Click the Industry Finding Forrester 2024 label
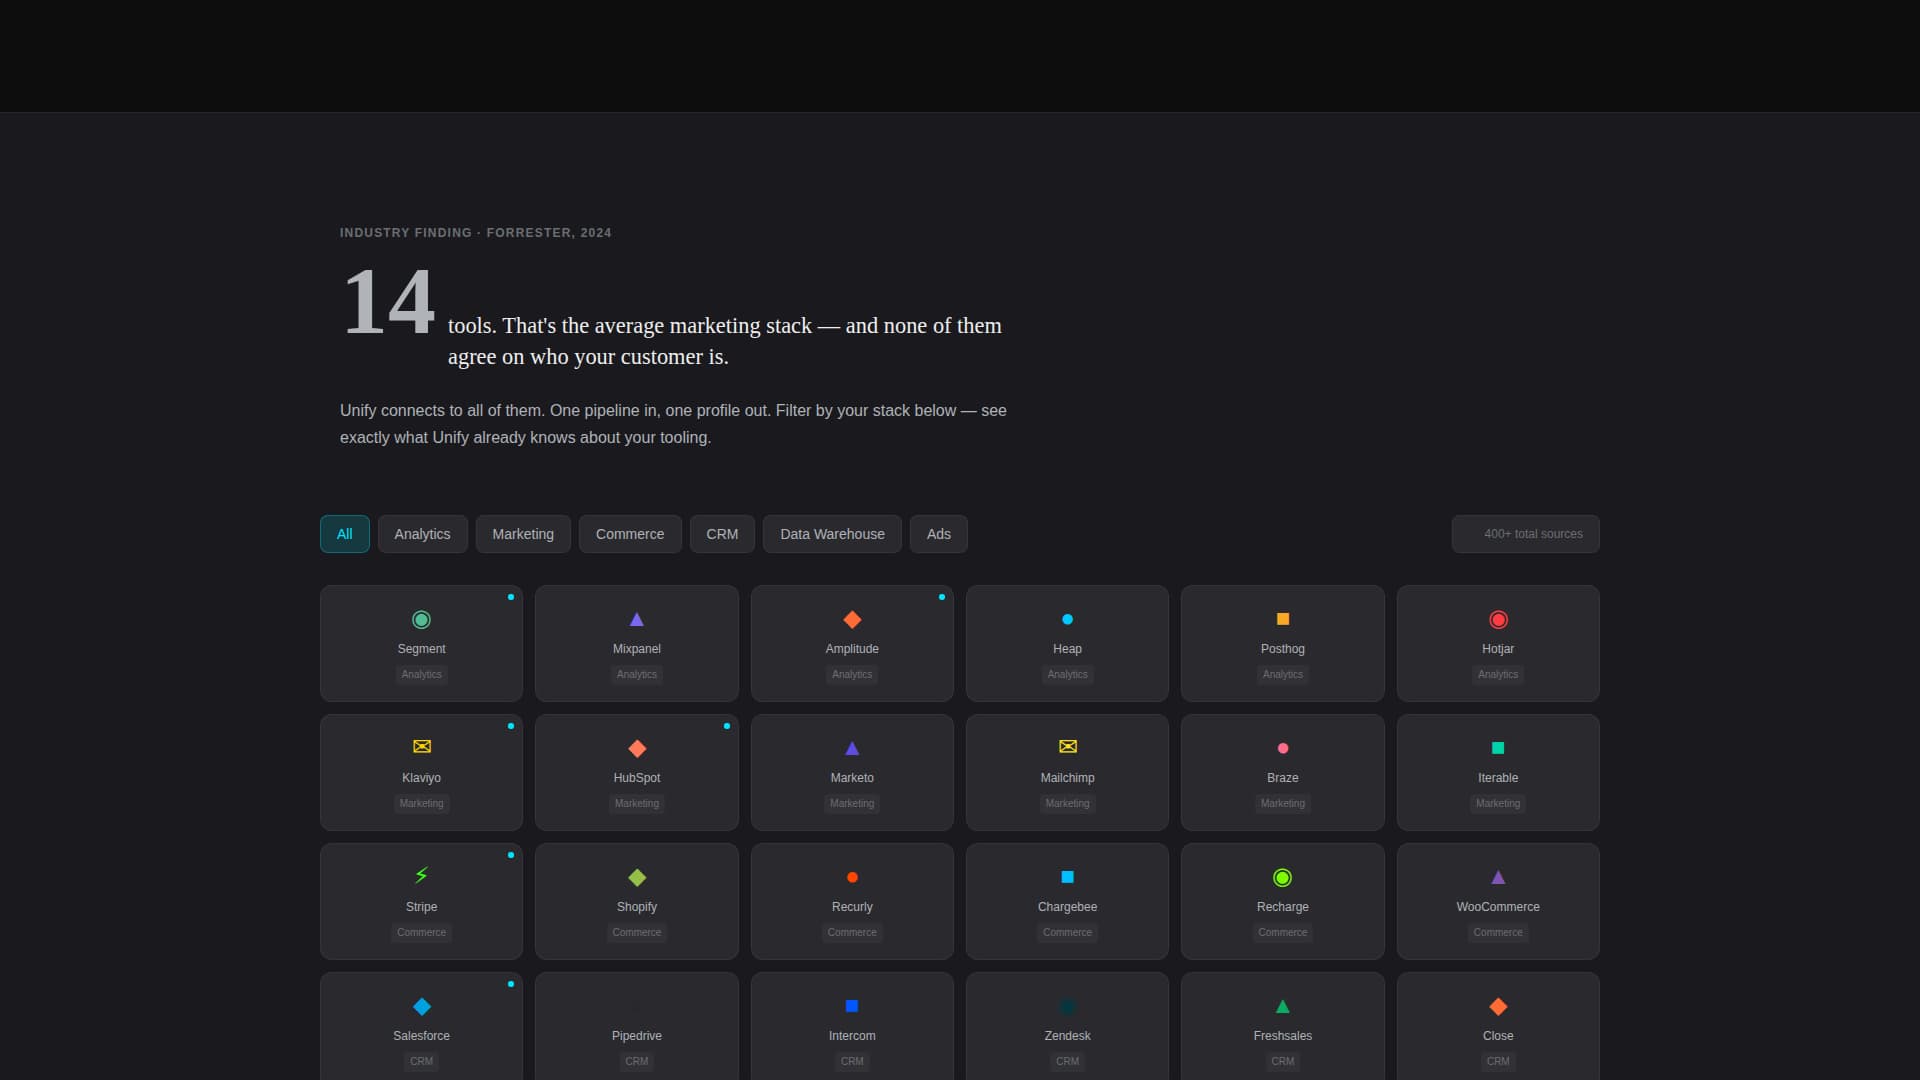The image size is (1920, 1080). click(x=475, y=233)
